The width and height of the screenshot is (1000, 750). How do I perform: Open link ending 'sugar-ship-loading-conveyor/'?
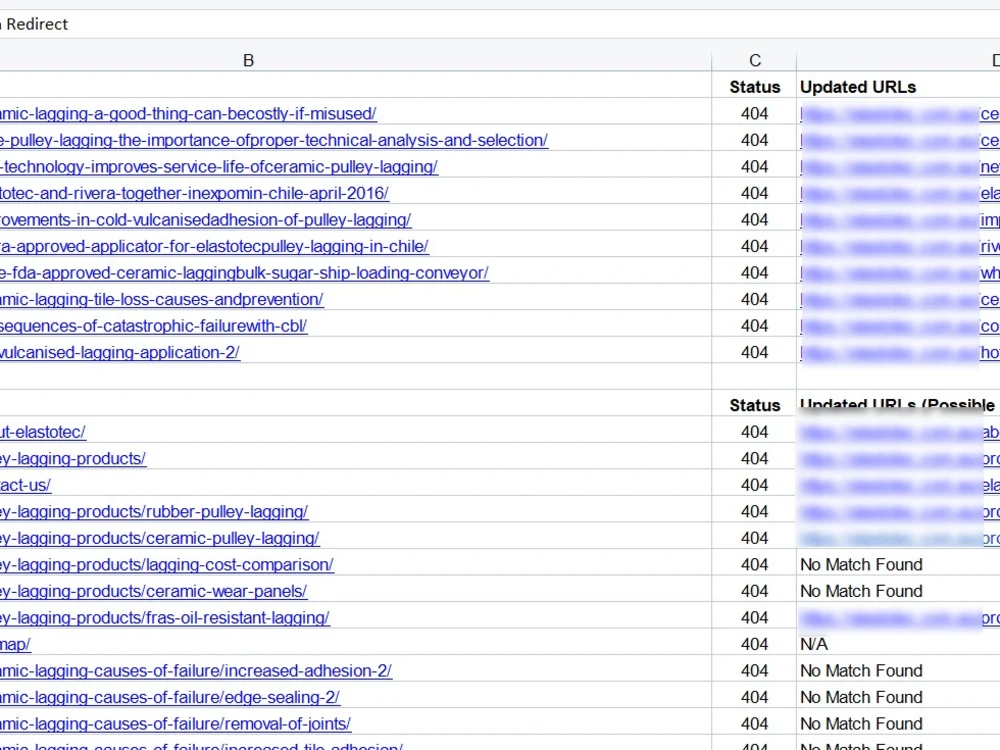tap(244, 273)
